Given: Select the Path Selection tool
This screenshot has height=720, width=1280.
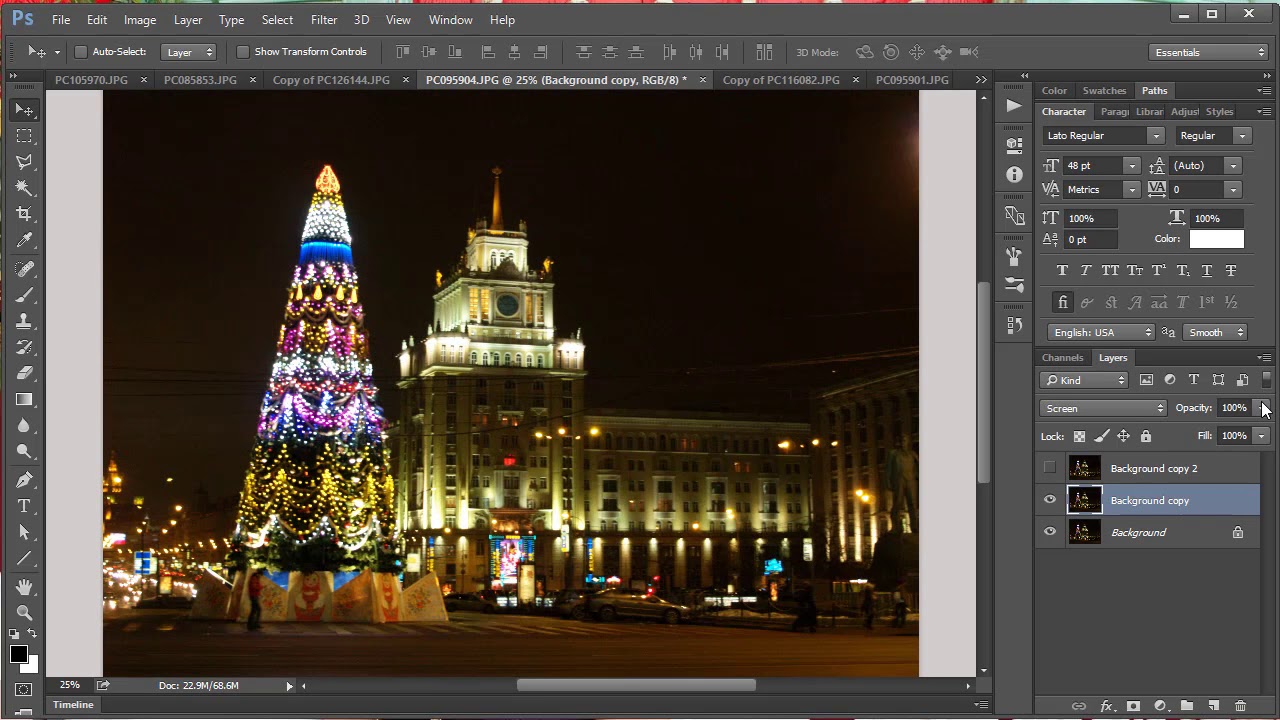Looking at the screenshot, I should [x=25, y=532].
